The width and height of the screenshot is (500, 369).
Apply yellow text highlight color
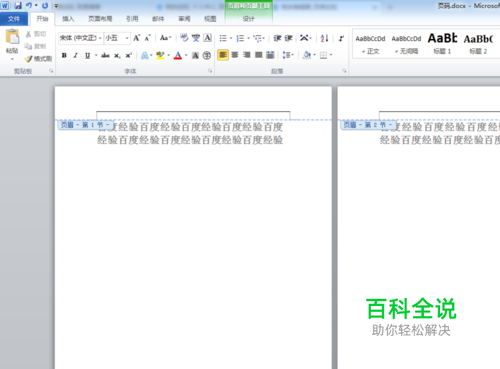coord(160,55)
